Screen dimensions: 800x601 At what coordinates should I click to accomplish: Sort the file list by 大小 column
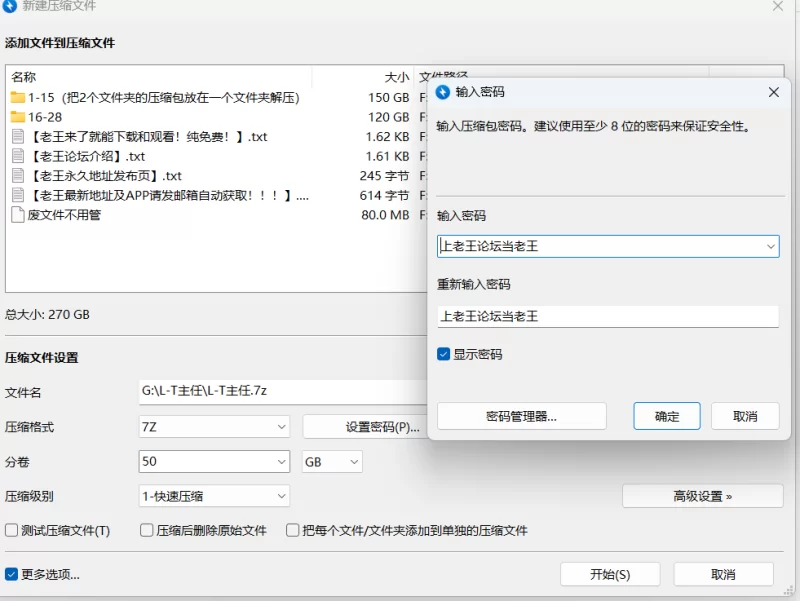click(396, 77)
